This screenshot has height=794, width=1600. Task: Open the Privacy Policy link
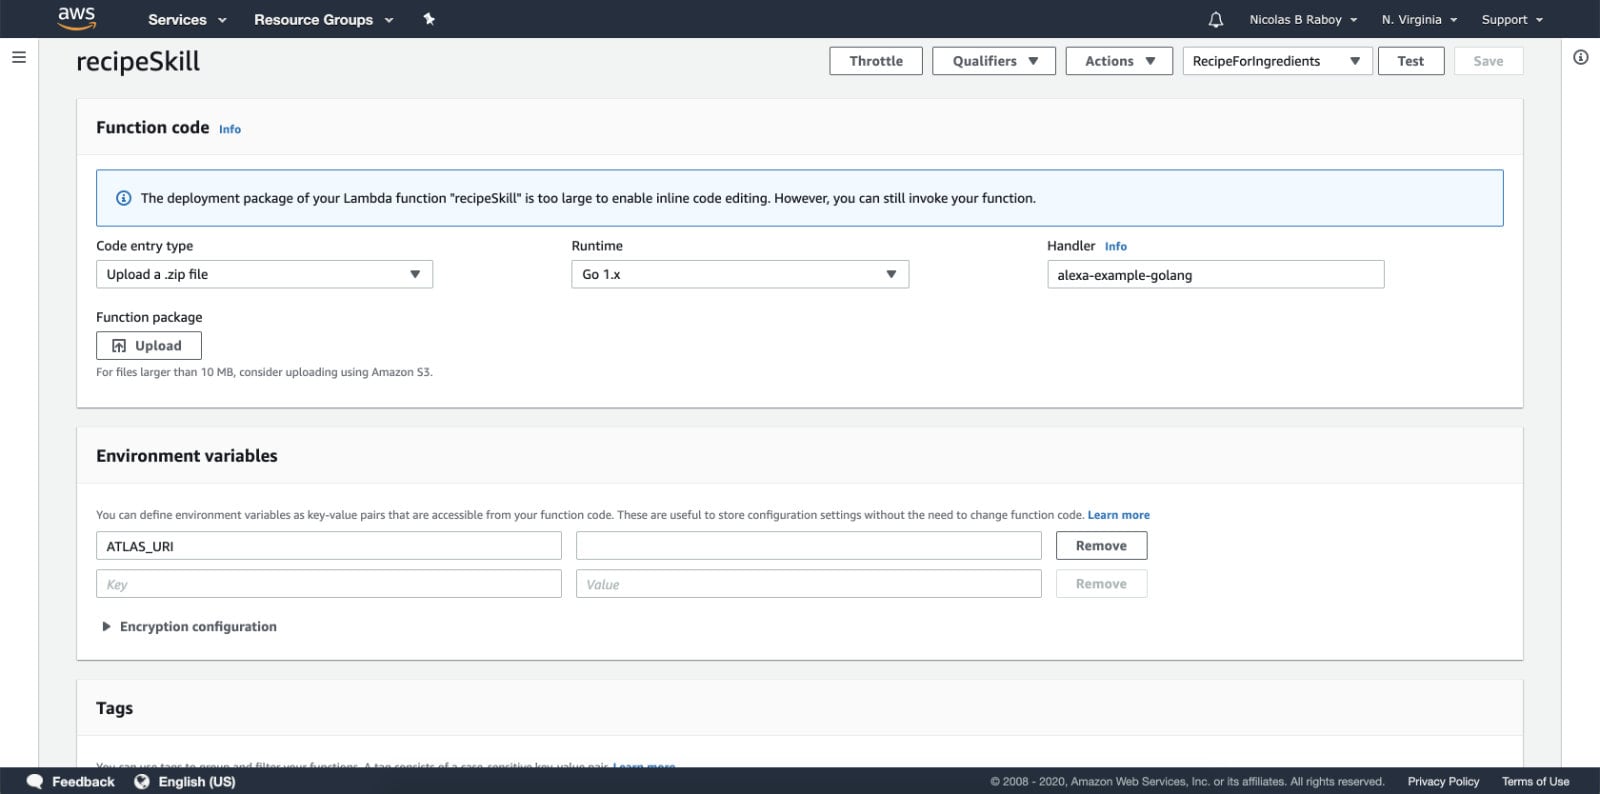coord(1443,782)
